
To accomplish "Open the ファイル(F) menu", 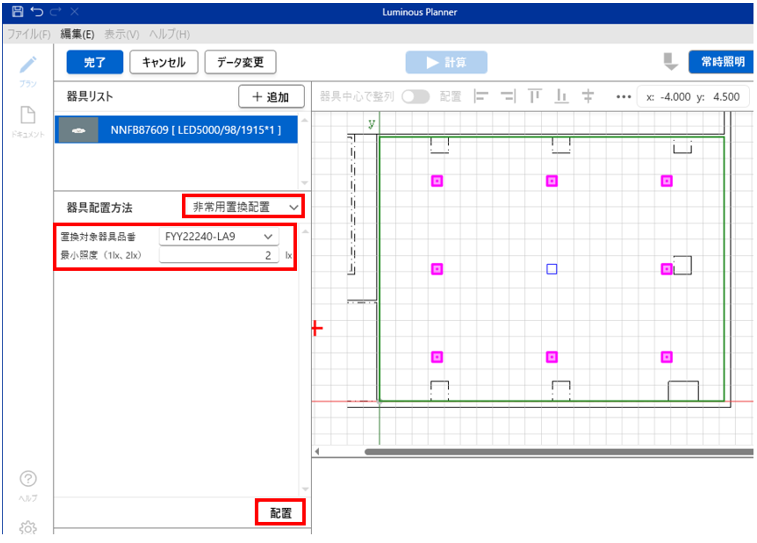I will click(28, 33).
